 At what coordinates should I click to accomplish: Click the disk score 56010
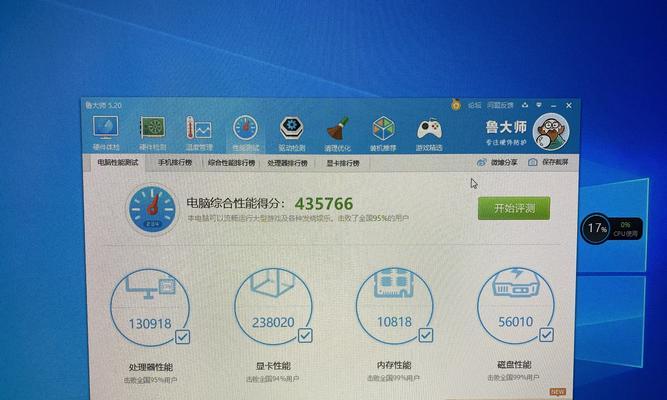point(516,322)
